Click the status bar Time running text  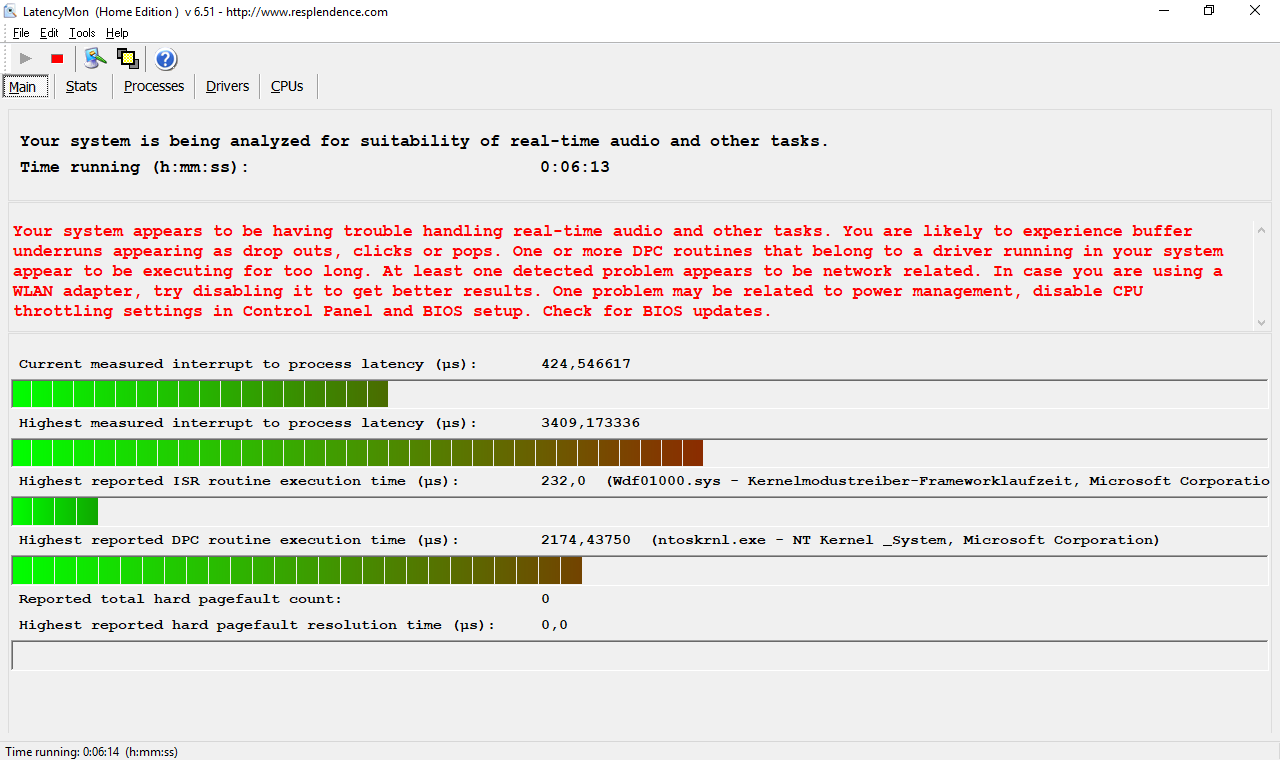click(91, 752)
